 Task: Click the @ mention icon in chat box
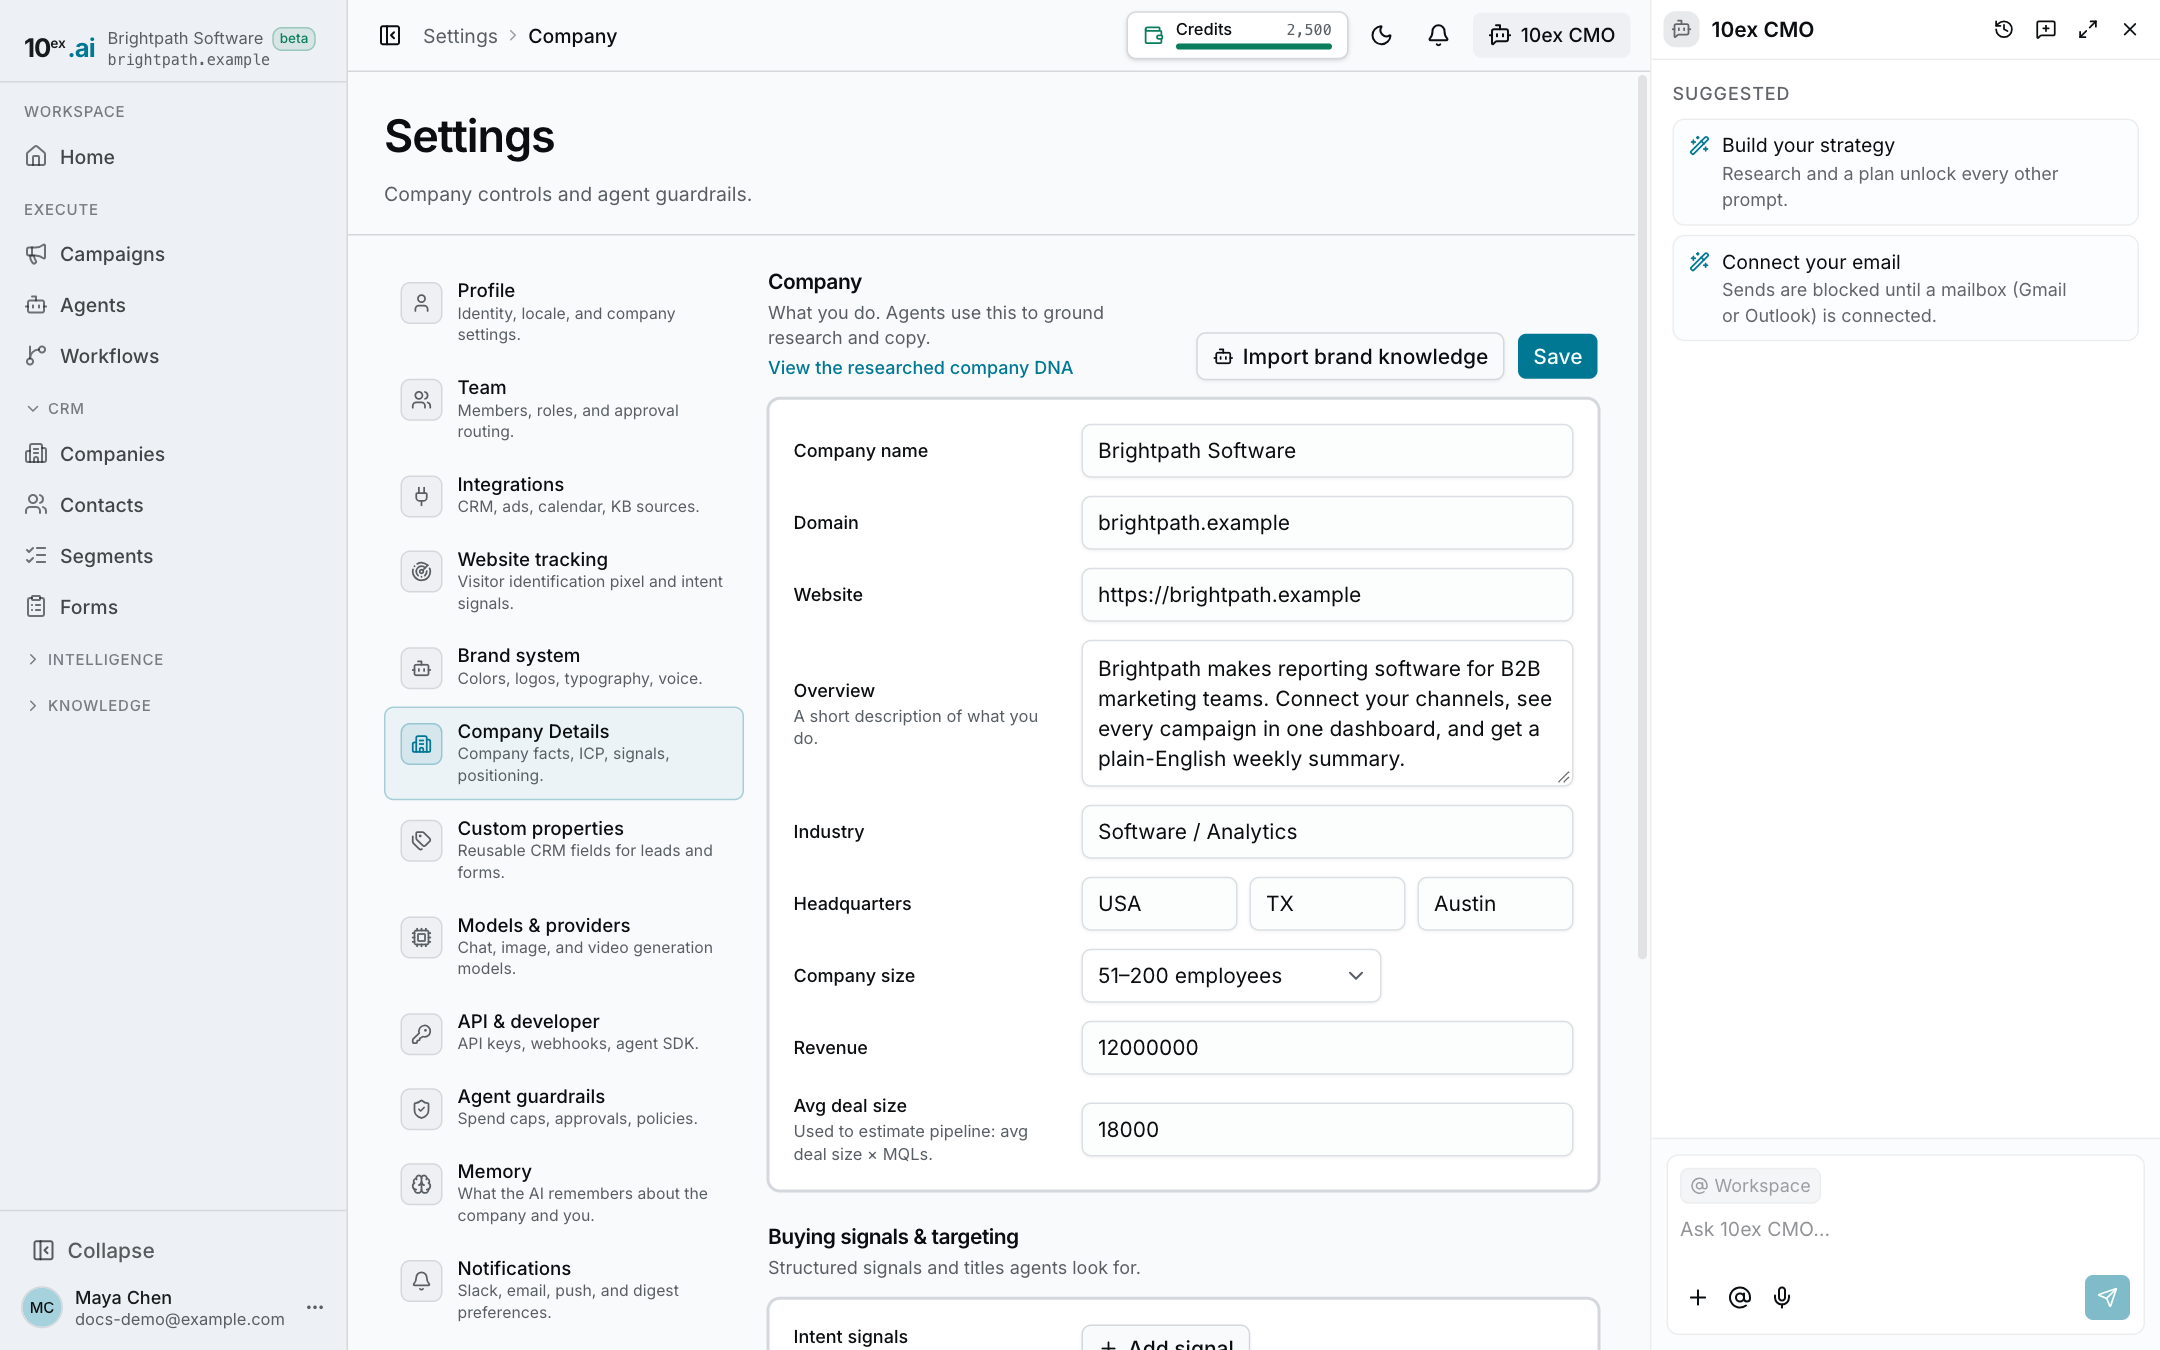point(1739,1297)
